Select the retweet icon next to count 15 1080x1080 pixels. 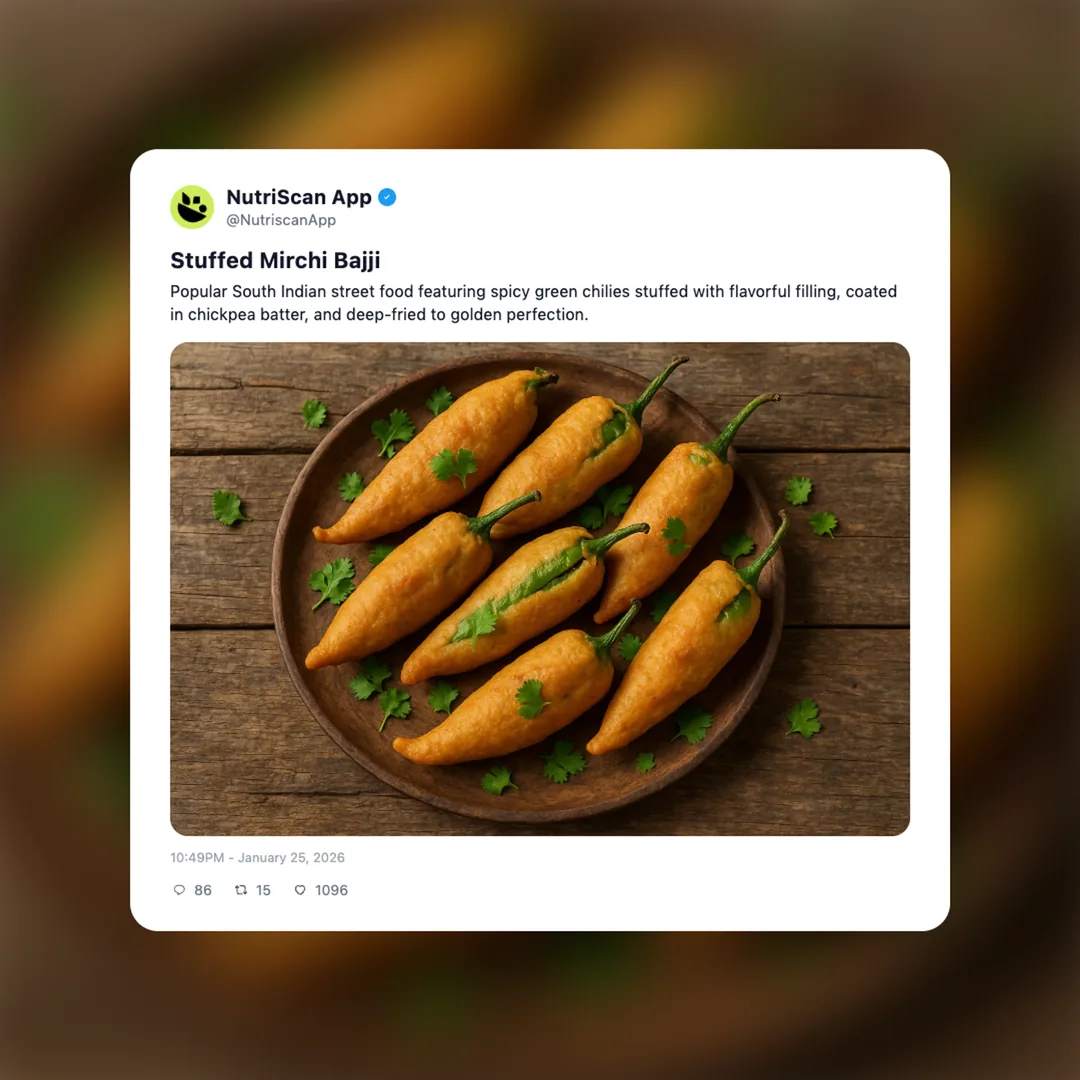tap(241, 890)
